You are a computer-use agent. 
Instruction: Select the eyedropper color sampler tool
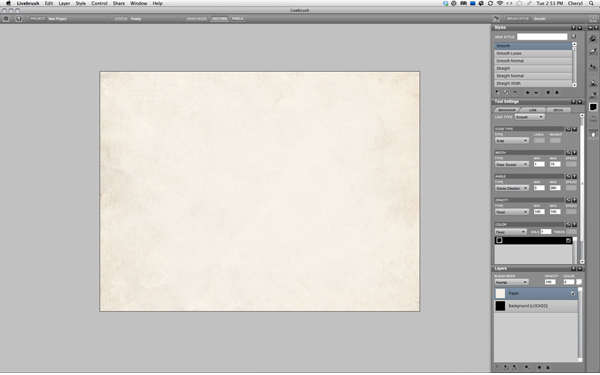pos(593,95)
